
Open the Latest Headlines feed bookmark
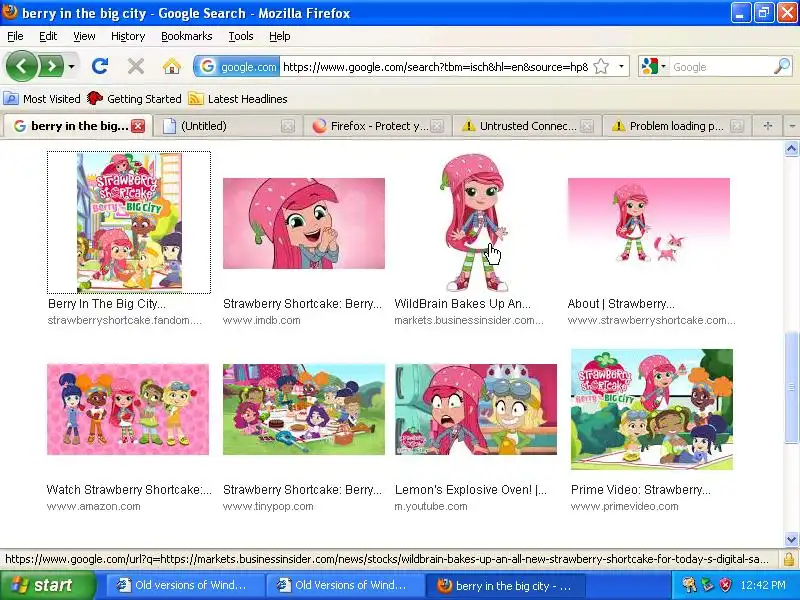(x=238, y=99)
